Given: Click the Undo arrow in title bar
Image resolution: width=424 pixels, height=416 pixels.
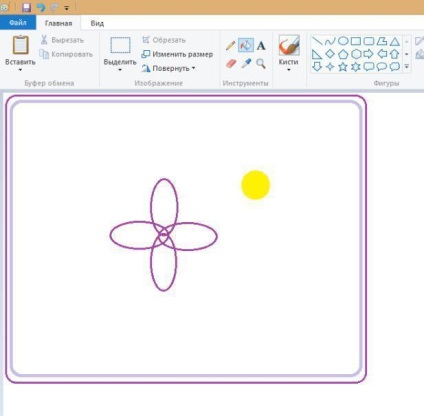Looking at the screenshot, I should point(41,7).
